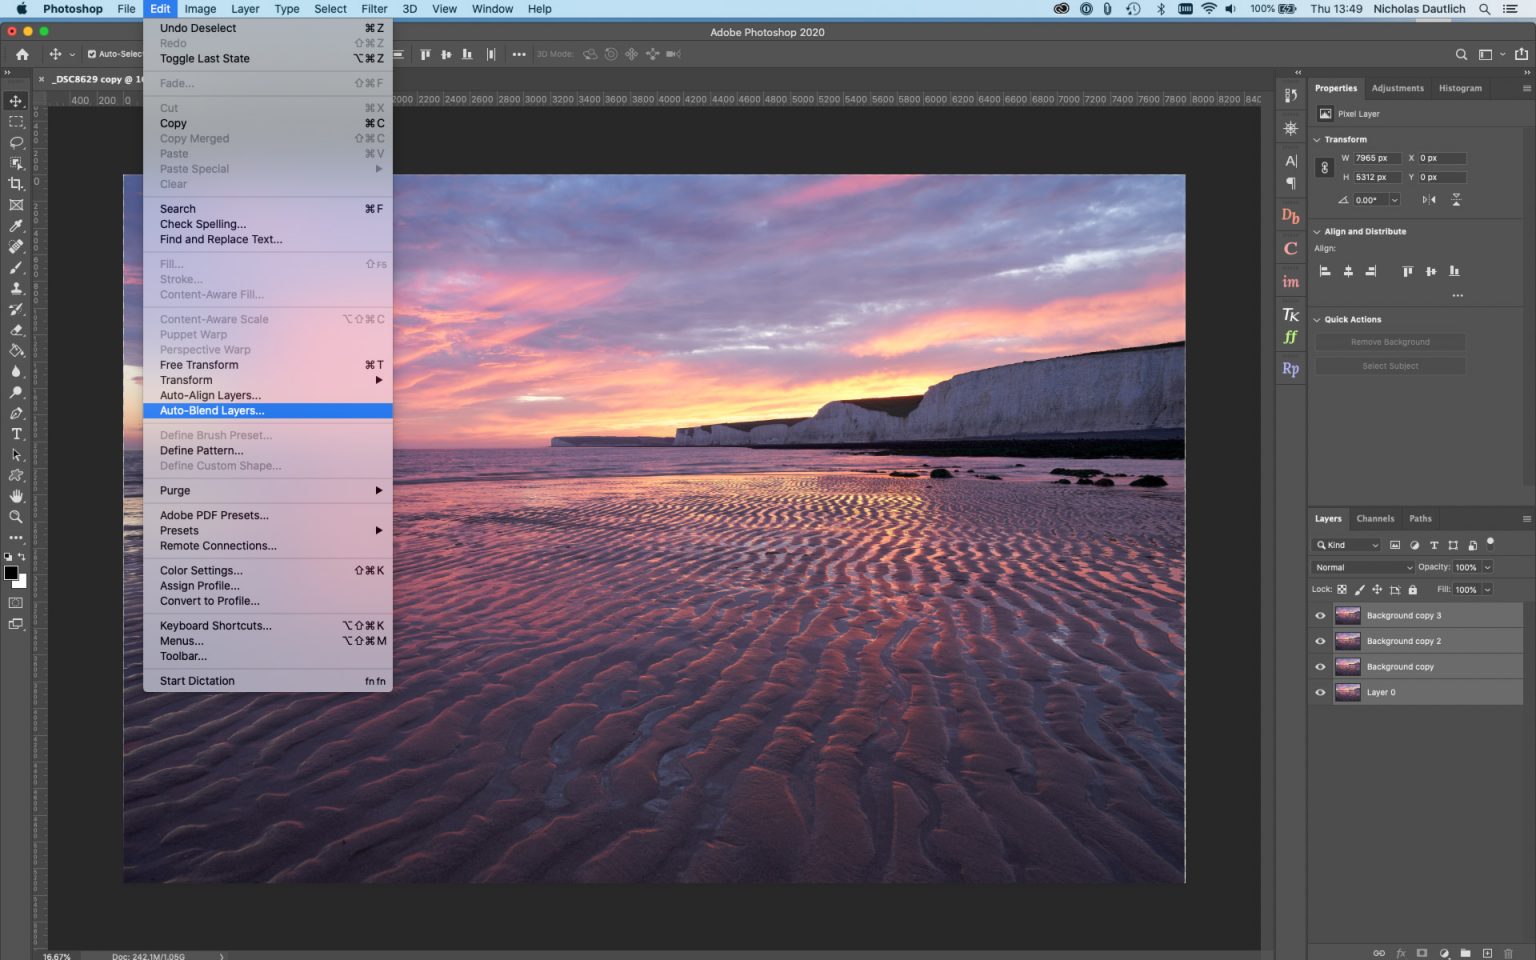Click the Remove Background quick action
This screenshot has width=1536, height=960.
pyautogui.click(x=1390, y=341)
